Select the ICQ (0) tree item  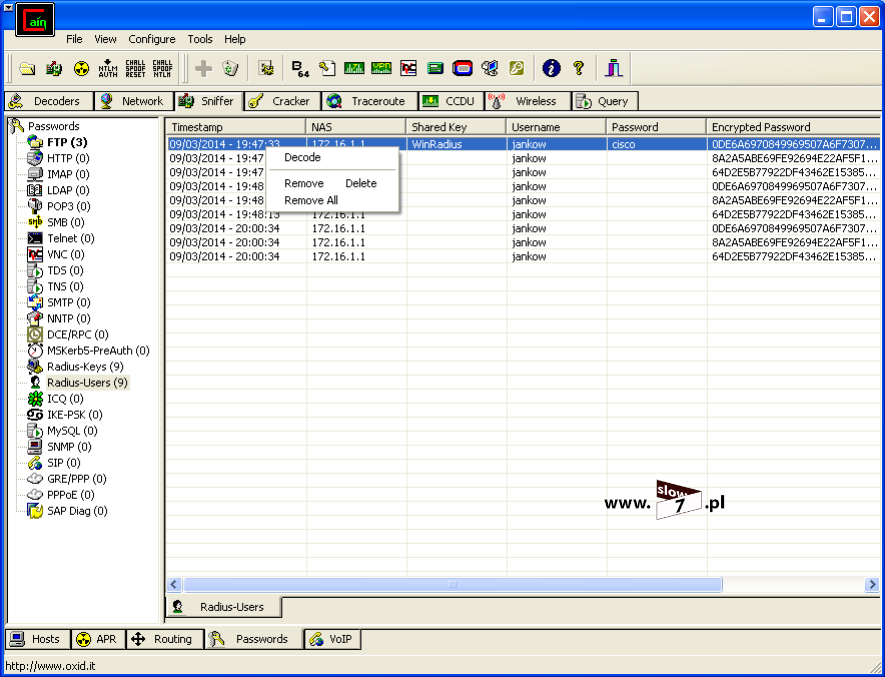[65, 399]
